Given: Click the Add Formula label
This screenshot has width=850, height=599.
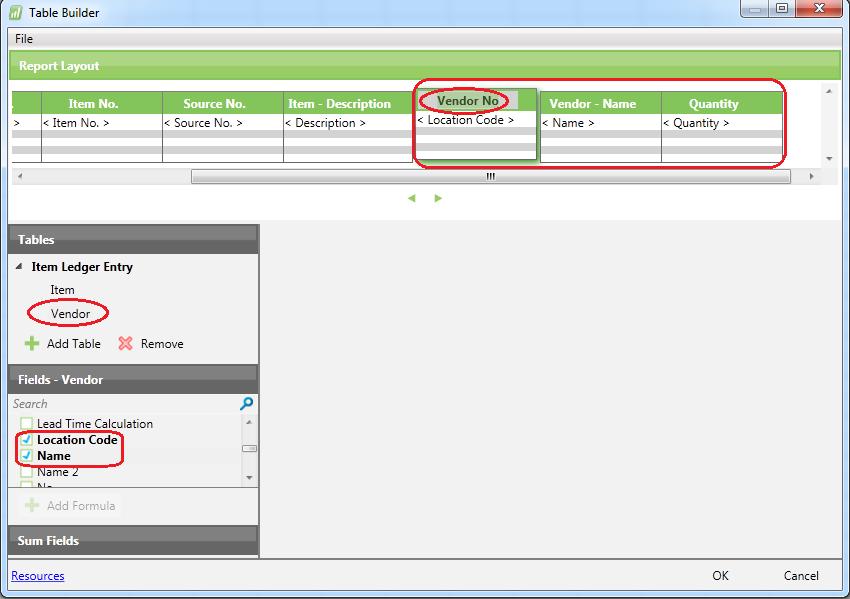Looking at the screenshot, I should coord(81,506).
